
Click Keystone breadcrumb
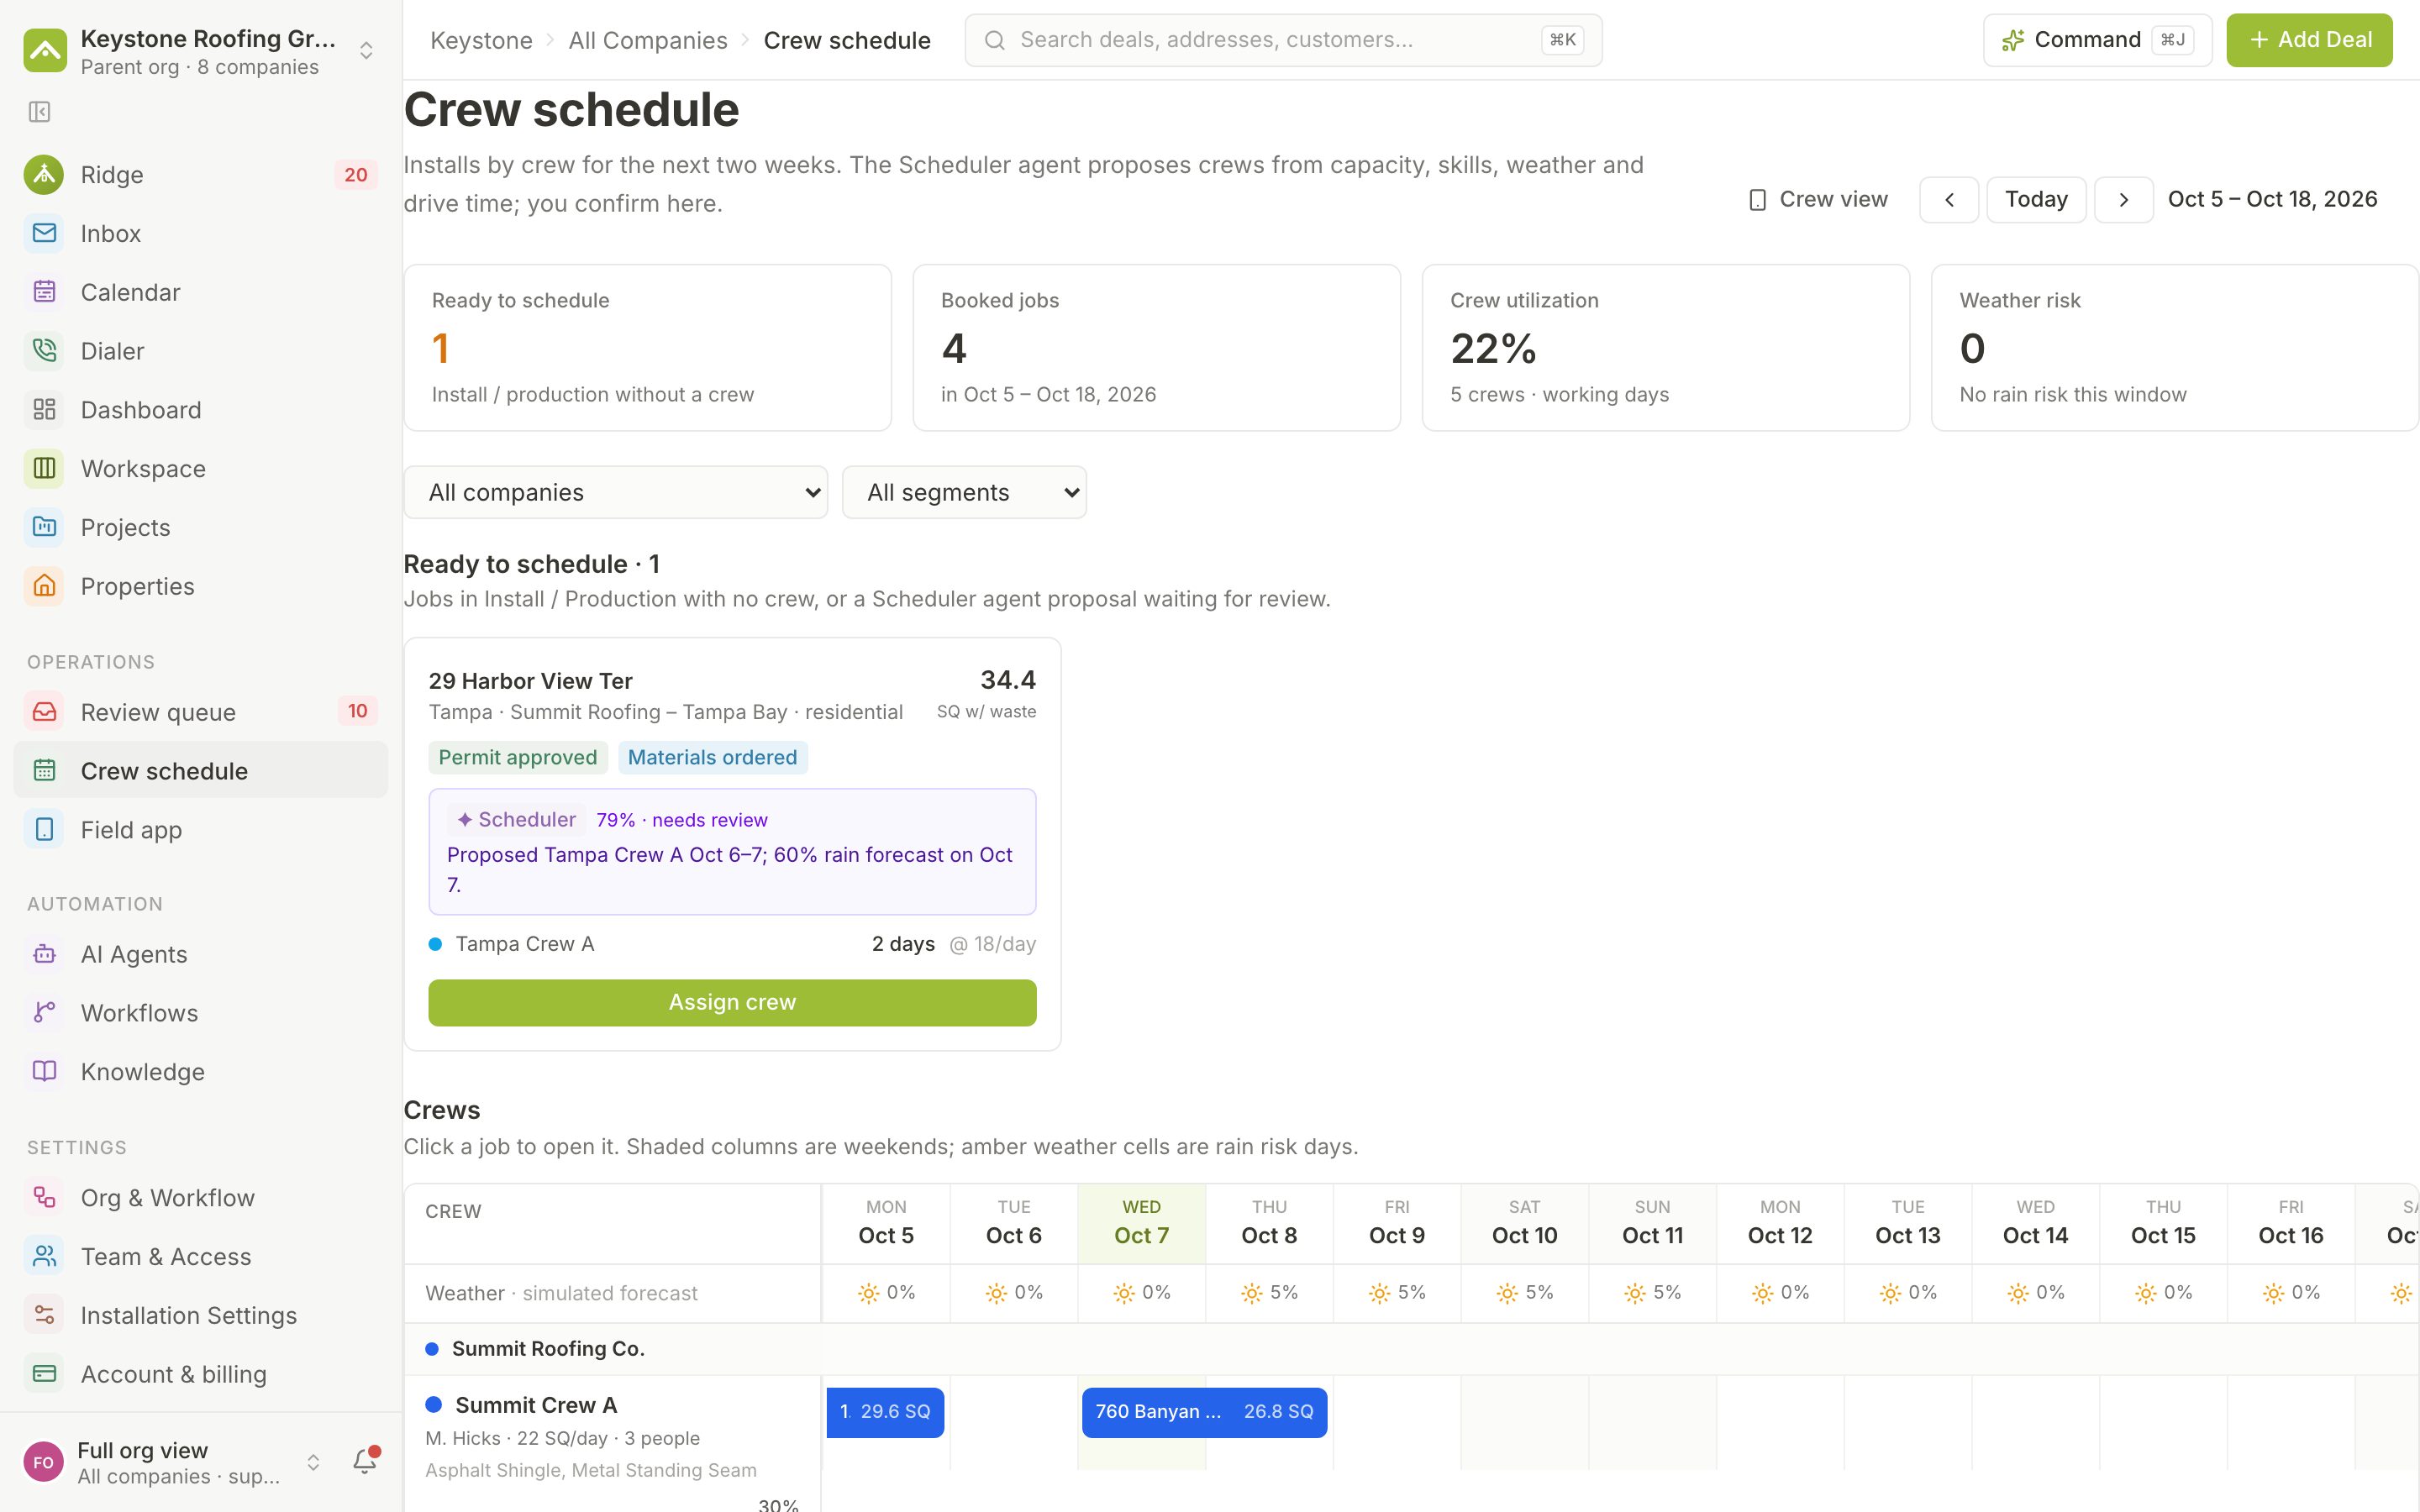tap(481, 40)
